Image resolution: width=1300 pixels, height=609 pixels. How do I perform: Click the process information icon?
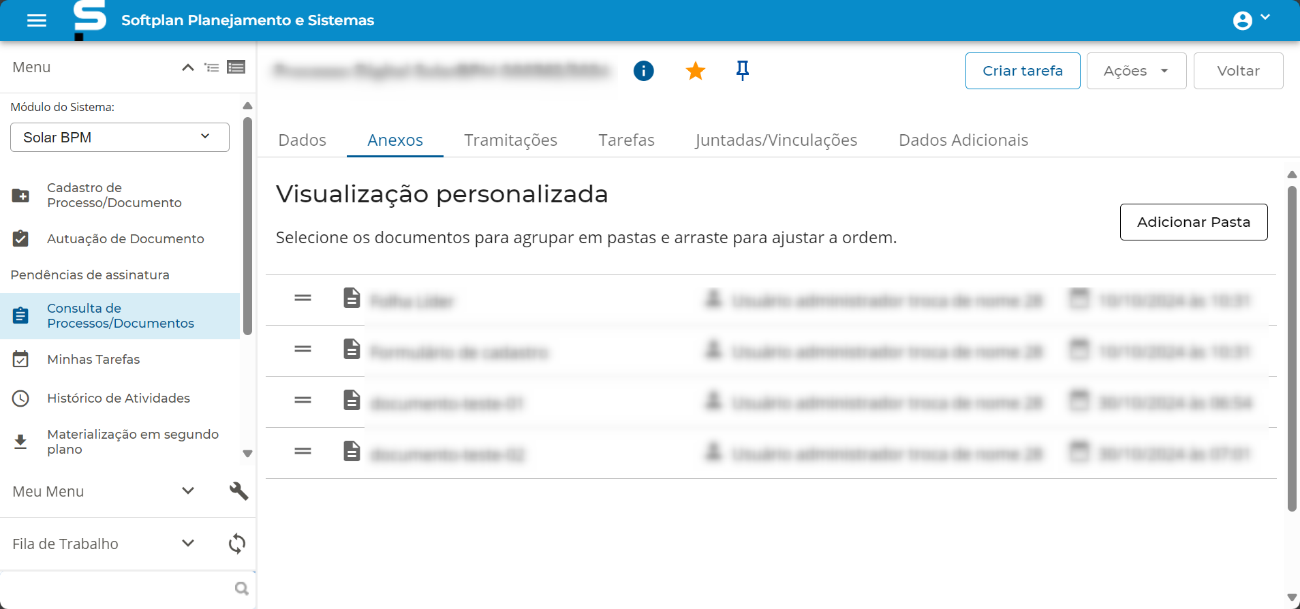pyautogui.click(x=643, y=70)
